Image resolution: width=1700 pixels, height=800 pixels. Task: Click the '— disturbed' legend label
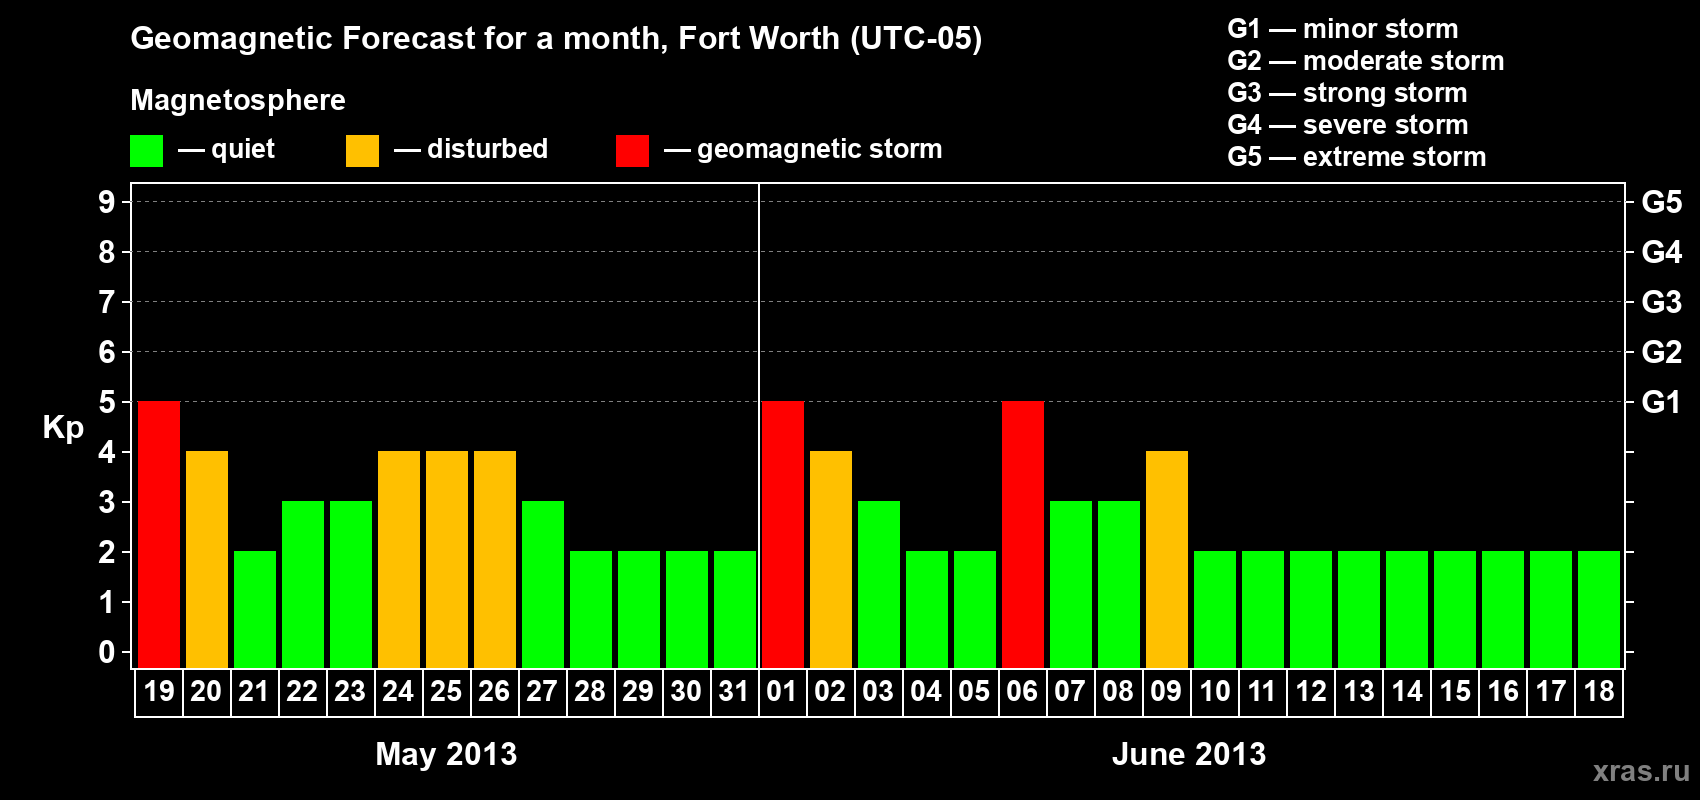[x=471, y=149]
